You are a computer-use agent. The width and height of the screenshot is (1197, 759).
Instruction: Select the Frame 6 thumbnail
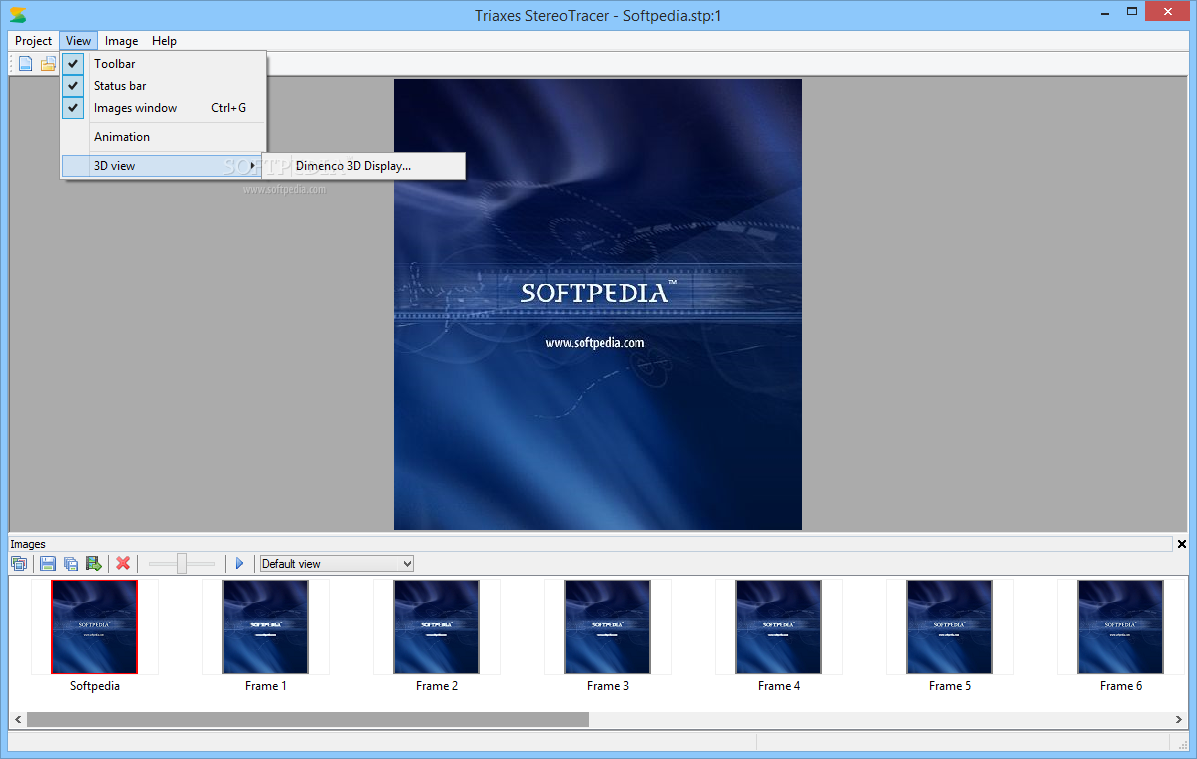tap(1121, 627)
